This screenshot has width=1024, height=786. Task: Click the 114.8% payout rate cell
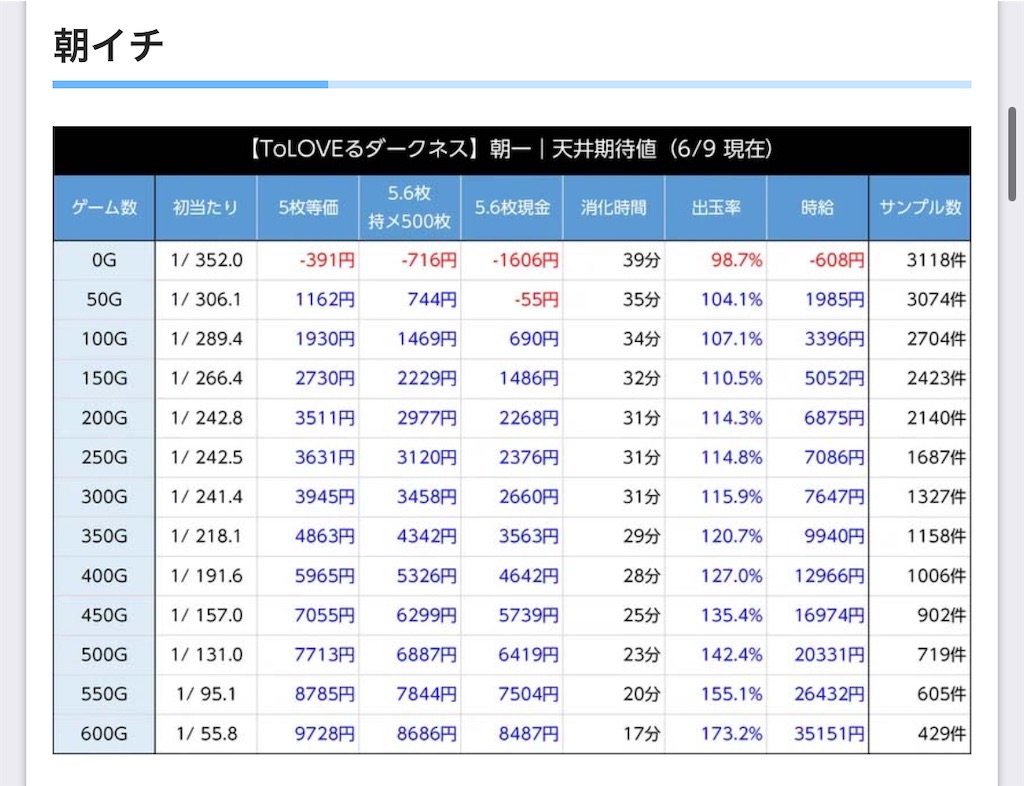715,457
